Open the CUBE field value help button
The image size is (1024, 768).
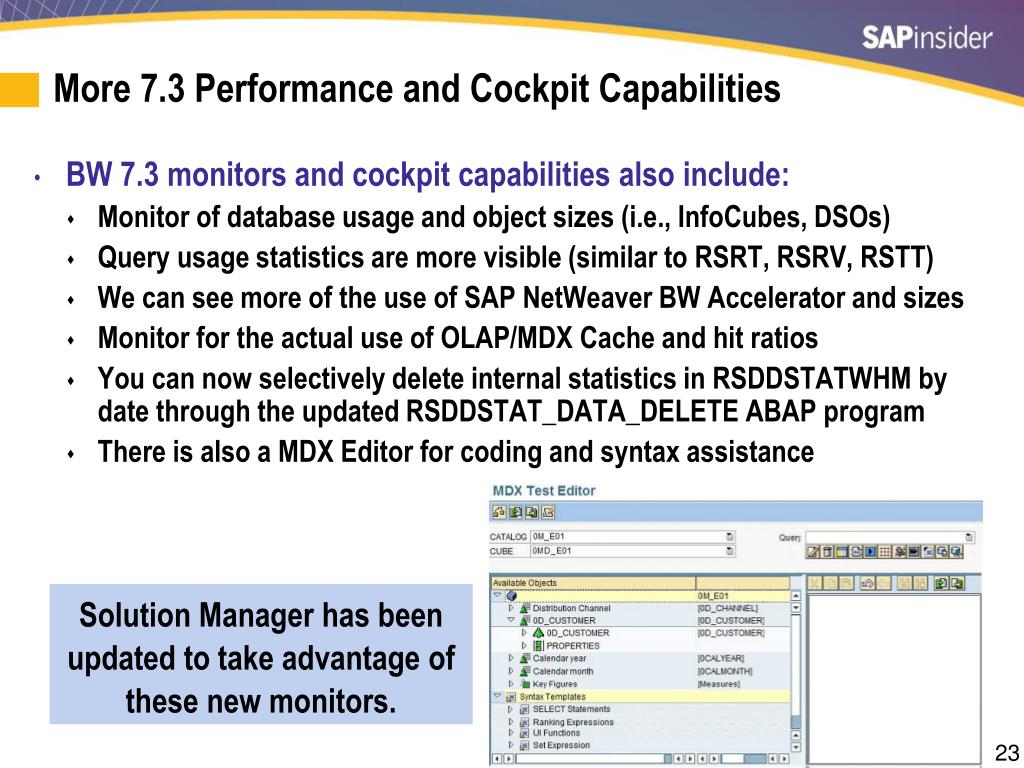click(729, 551)
